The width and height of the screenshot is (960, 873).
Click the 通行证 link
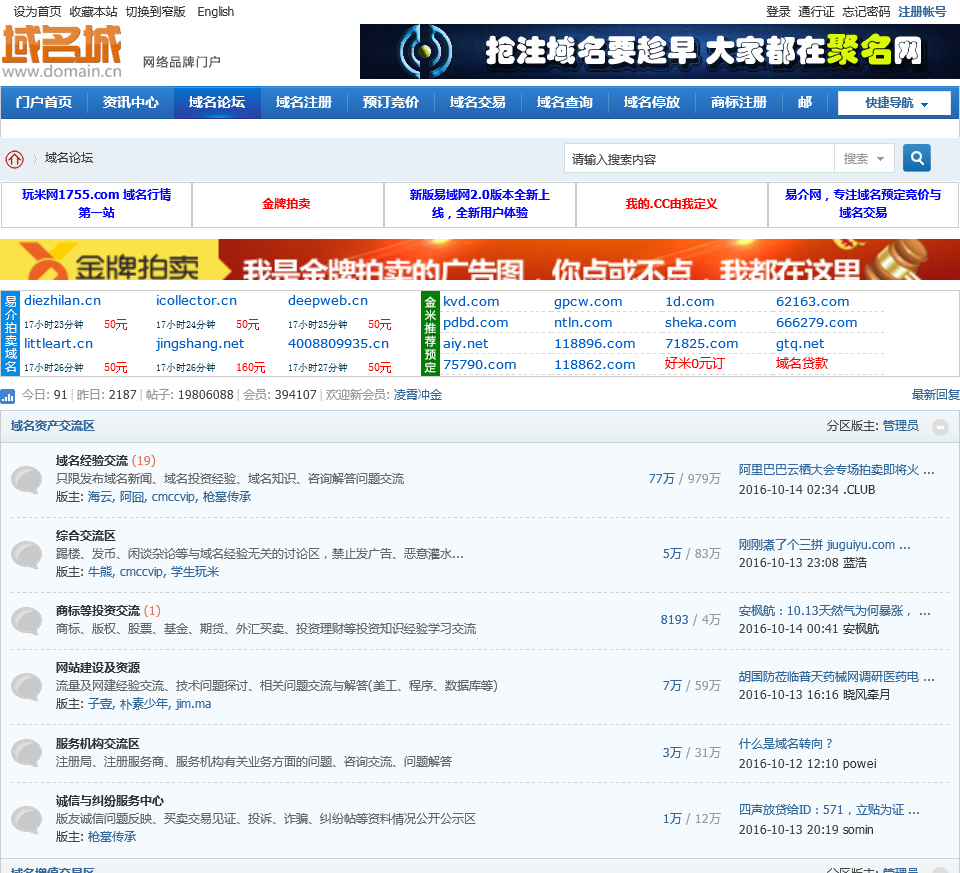(x=816, y=12)
